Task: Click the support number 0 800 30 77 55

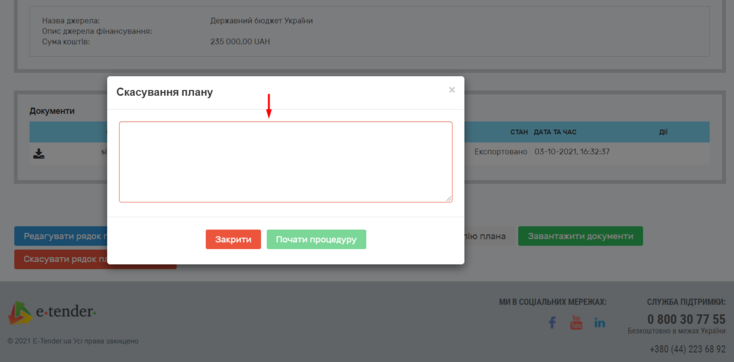Action: tap(686, 319)
